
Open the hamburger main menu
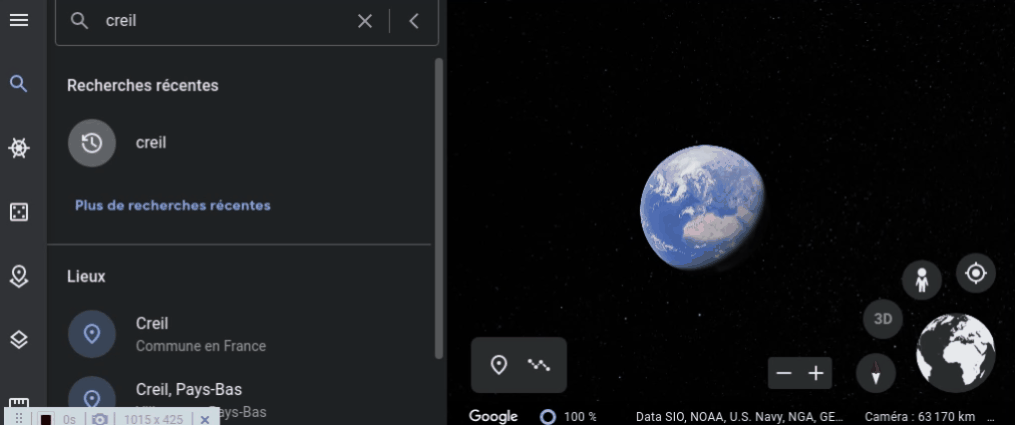coord(19,21)
